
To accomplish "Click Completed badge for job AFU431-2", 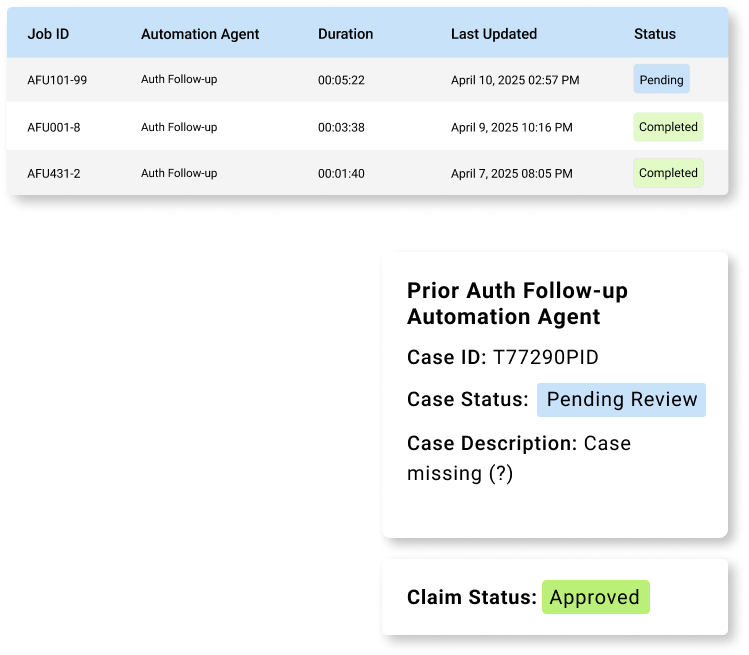I will 668,172.
